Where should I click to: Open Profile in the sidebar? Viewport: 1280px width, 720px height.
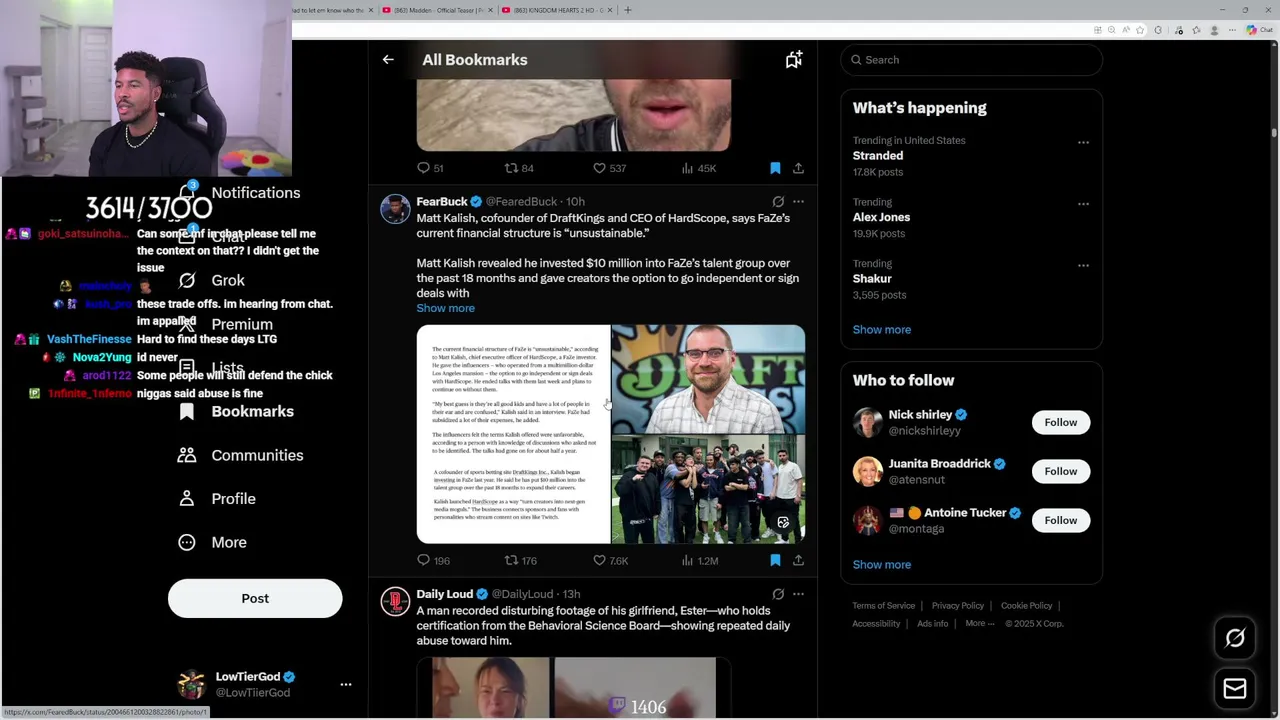tap(216, 499)
